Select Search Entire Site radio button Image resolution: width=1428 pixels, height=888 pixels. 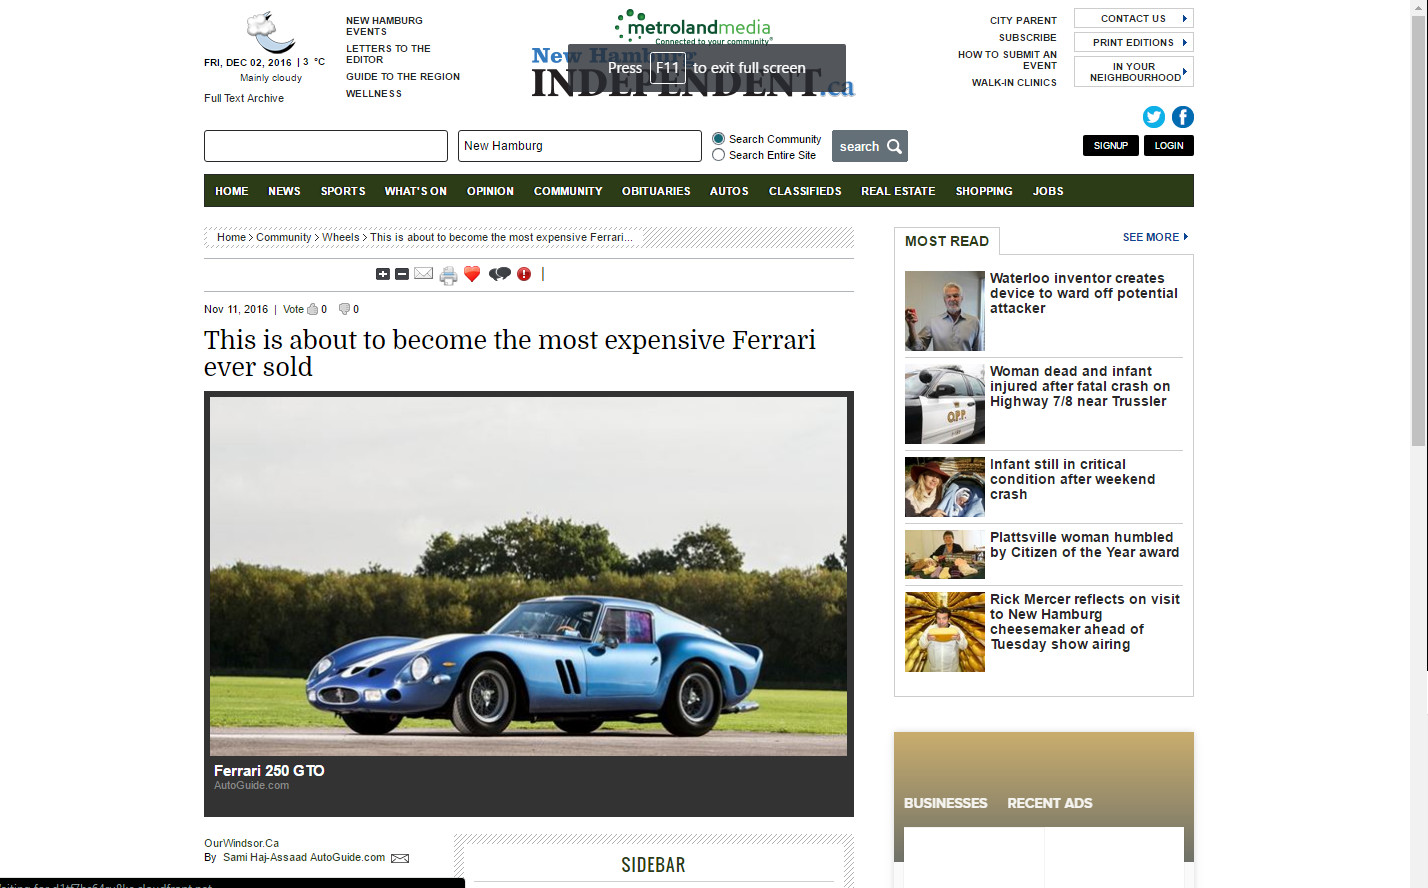point(718,155)
